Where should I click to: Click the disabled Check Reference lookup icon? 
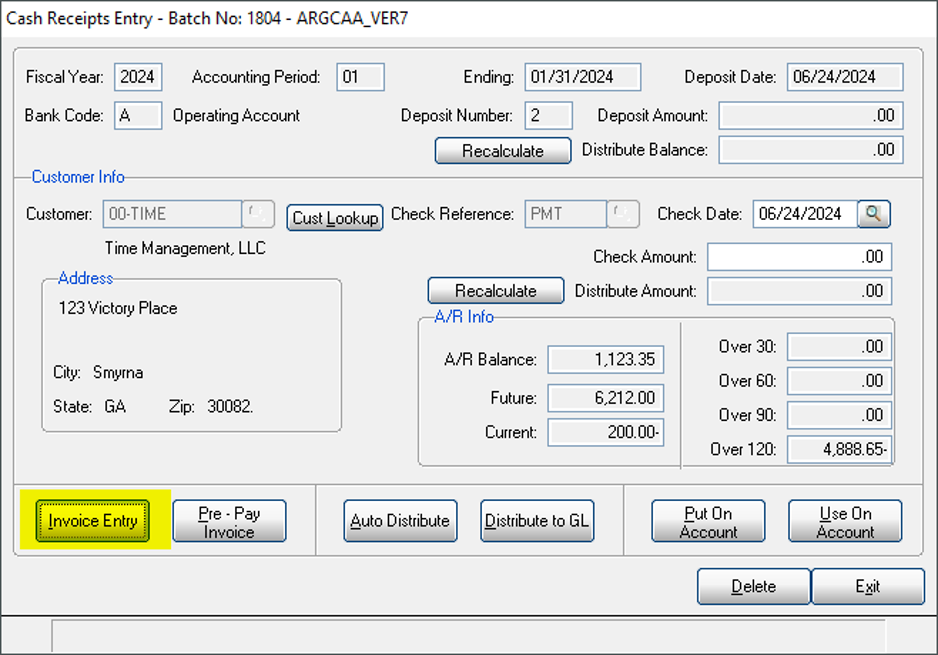click(623, 214)
